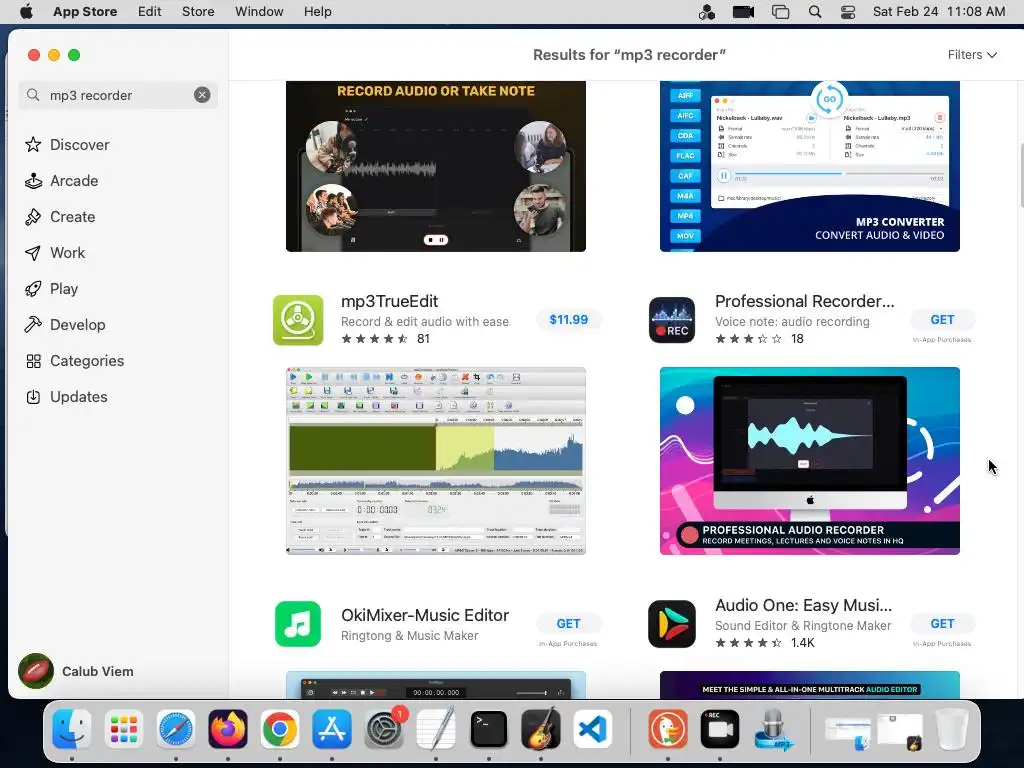Open the Arcade section
Viewport: 1024px width, 768px height.
[x=61, y=180]
